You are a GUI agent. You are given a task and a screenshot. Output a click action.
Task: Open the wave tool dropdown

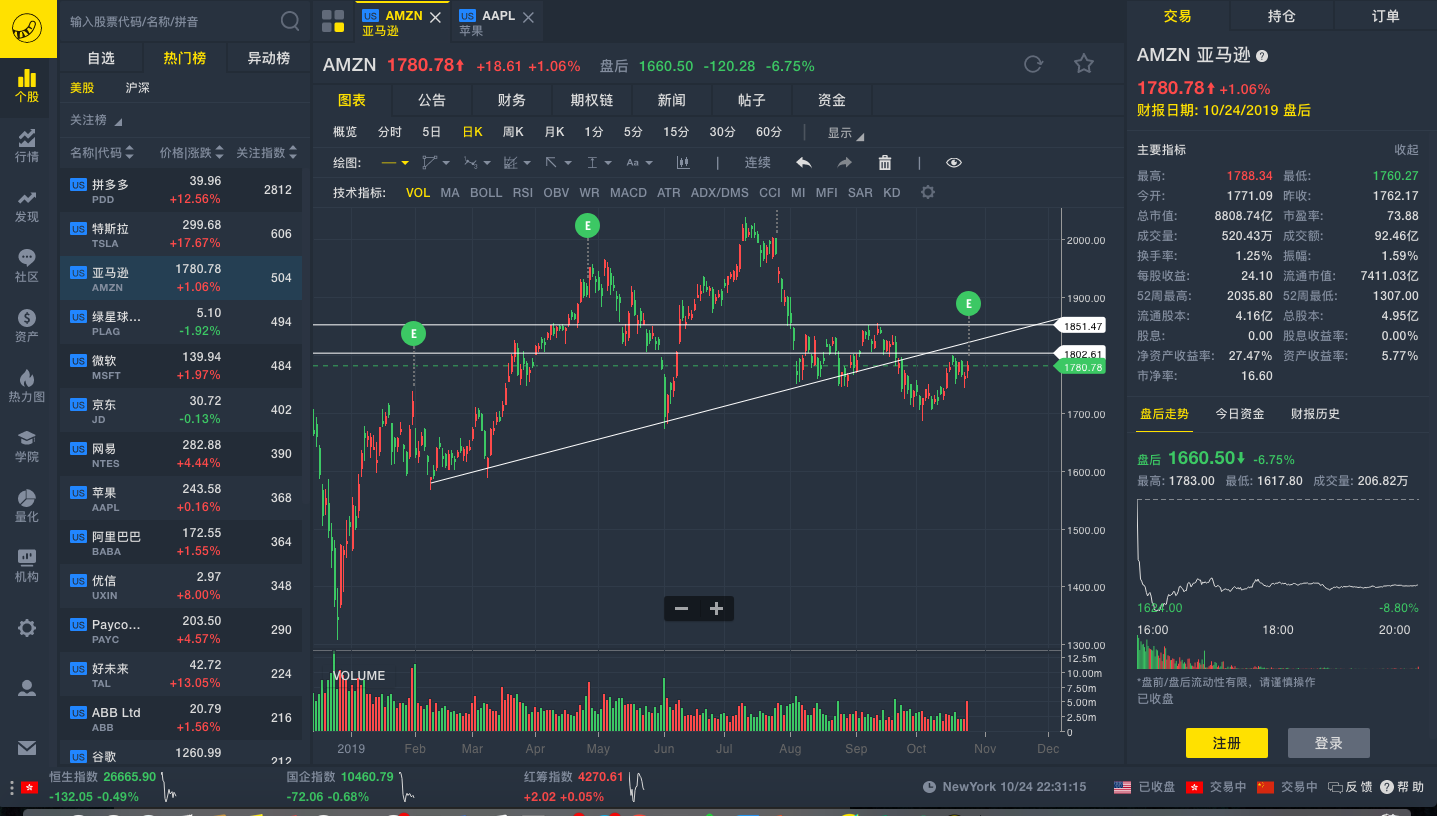(478, 162)
